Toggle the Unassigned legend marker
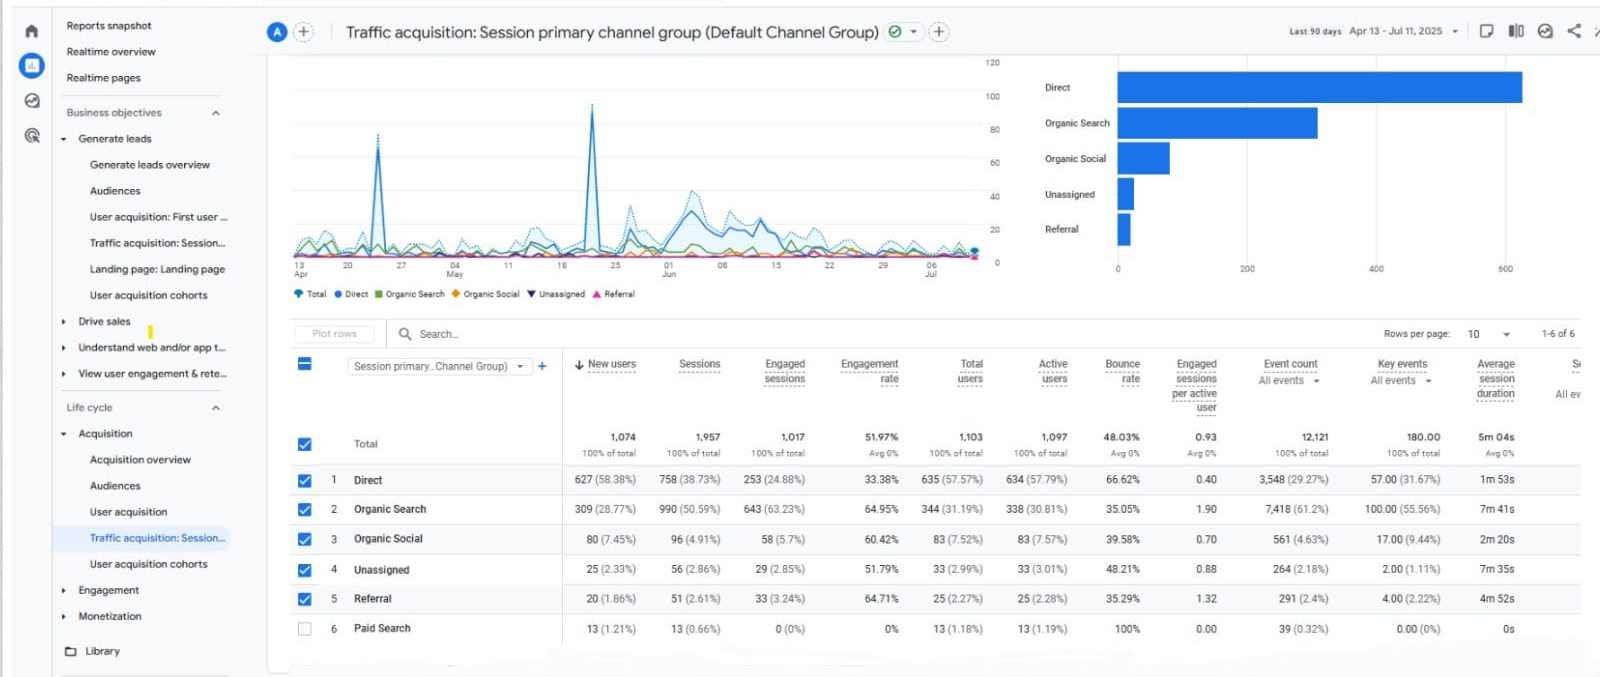This screenshot has width=1600, height=677. (x=532, y=294)
